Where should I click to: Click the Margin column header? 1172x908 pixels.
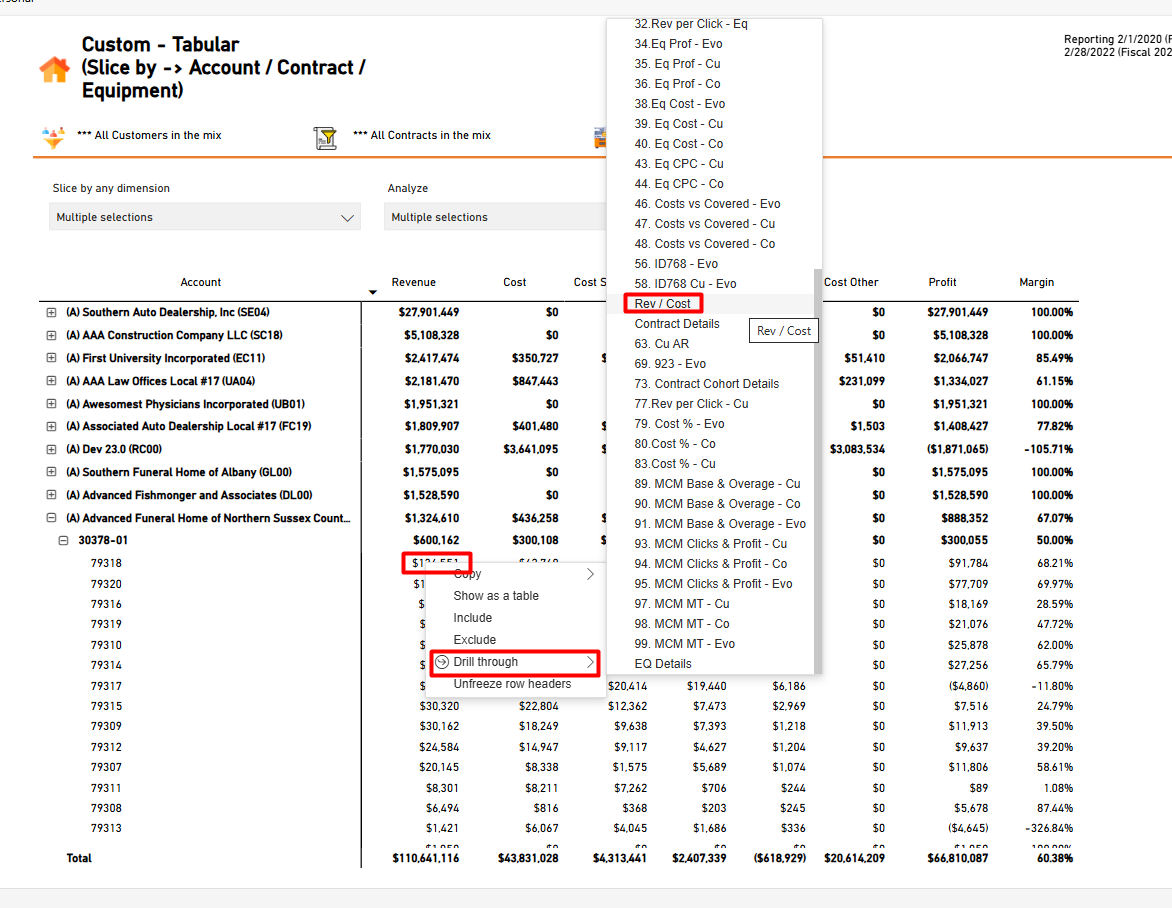tap(1036, 282)
